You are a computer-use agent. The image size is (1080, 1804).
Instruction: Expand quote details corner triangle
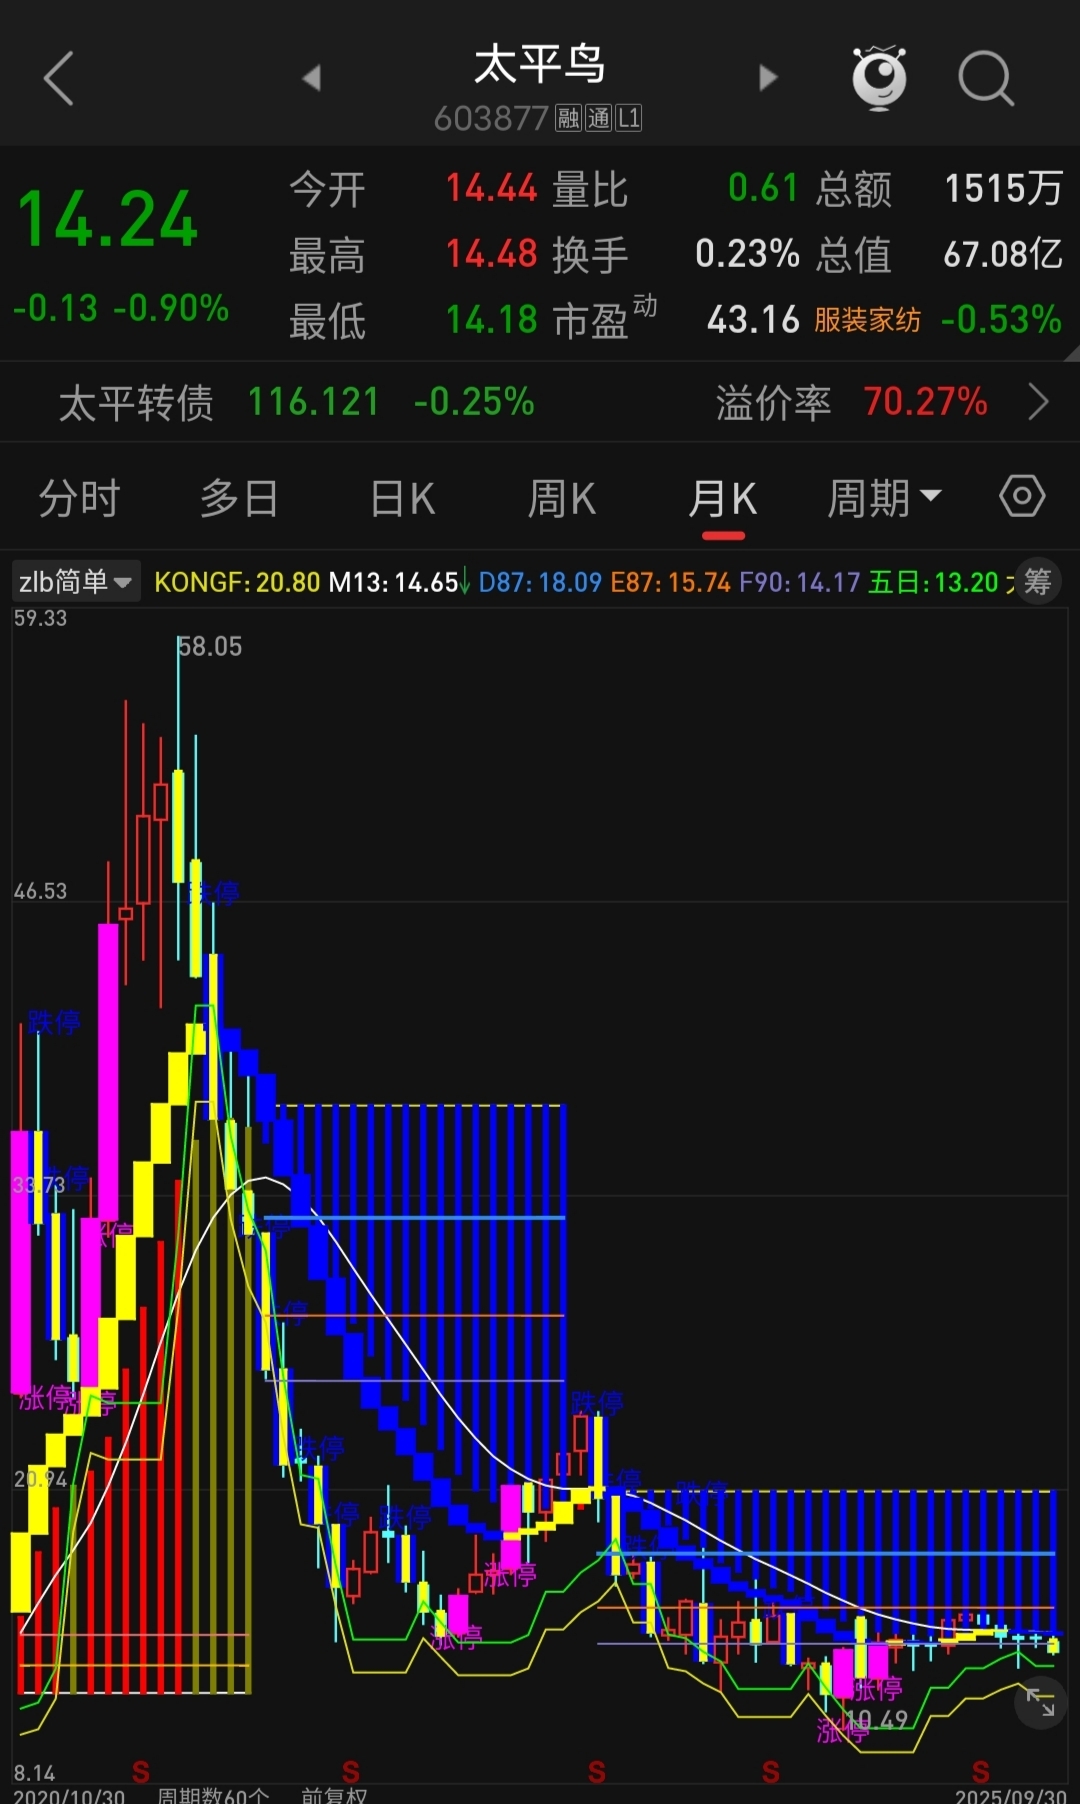pos(1071,352)
